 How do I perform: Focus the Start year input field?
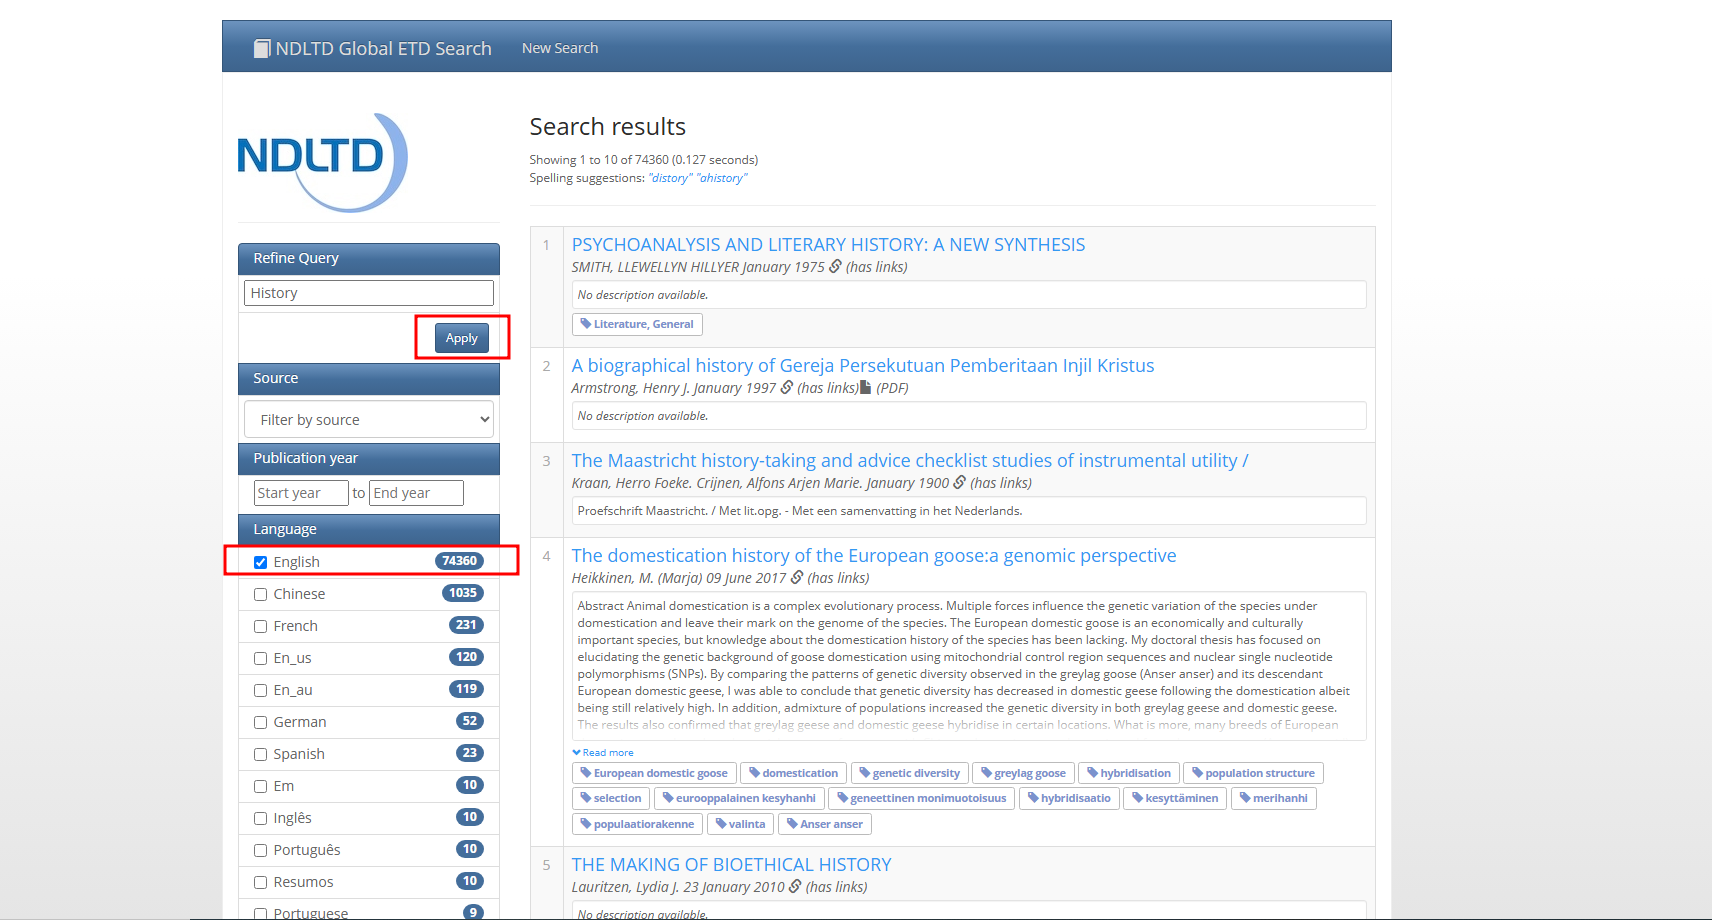click(x=300, y=493)
